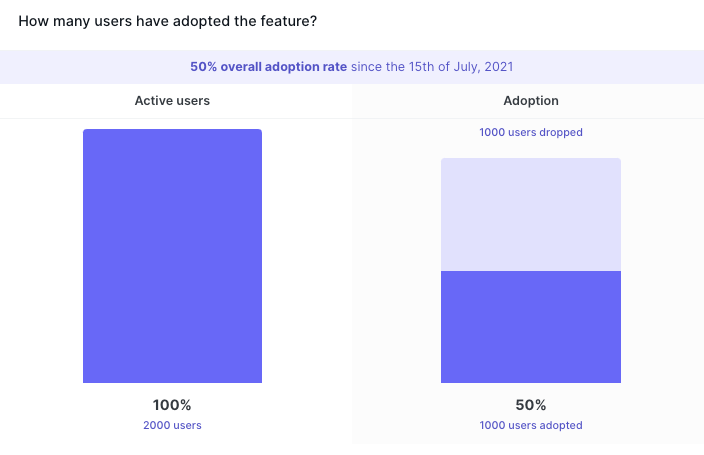The height and width of the screenshot is (455, 704).
Task: Click the "100%" label under Active users bar
Action: tap(172, 405)
